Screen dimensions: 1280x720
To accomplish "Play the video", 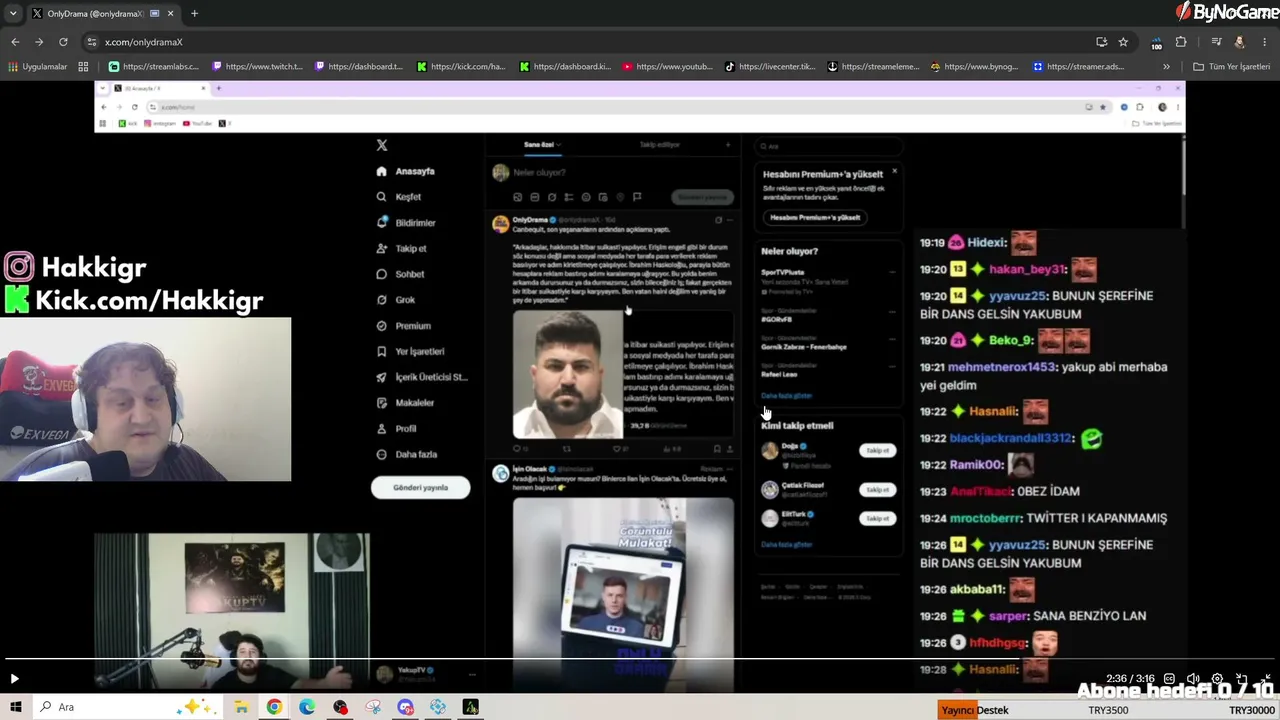I will (14, 679).
